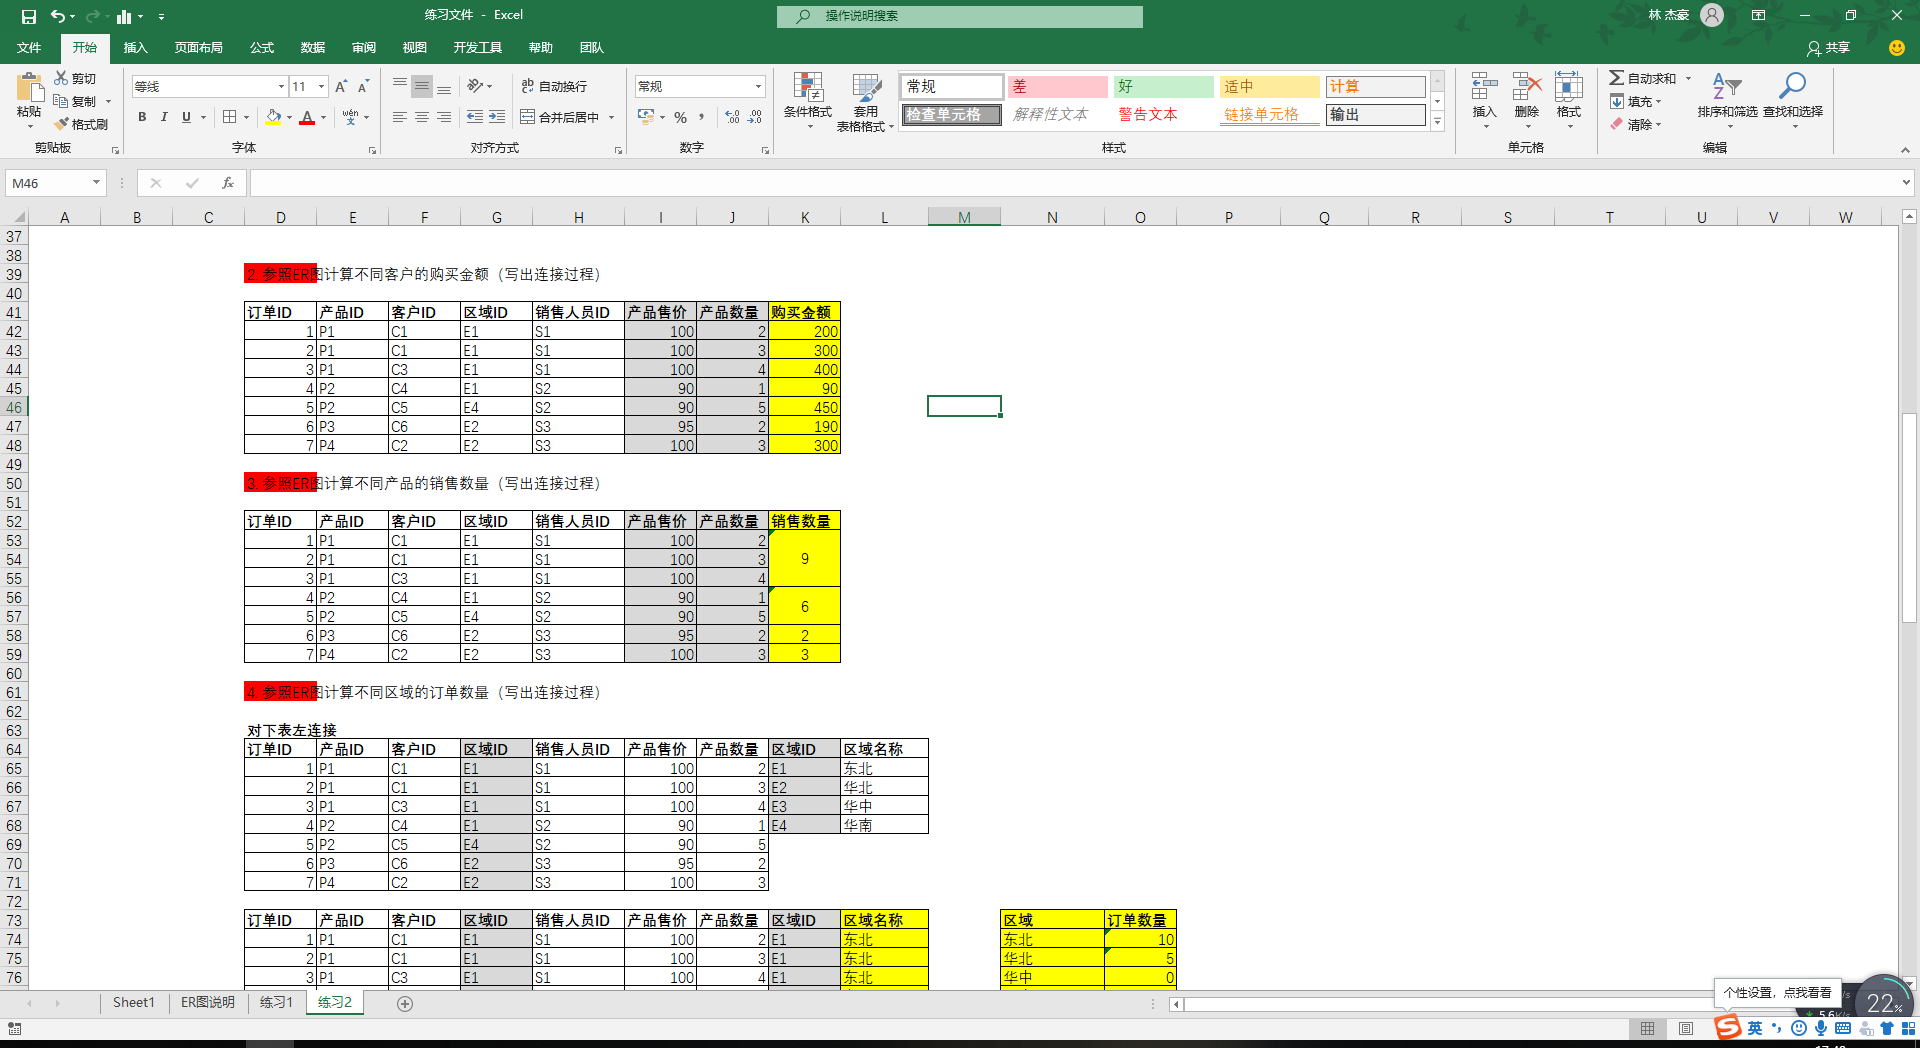The height and width of the screenshot is (1048, 1920).
Task: Open the ER图说明 sheet tab
Action: tap(208, 1003)
